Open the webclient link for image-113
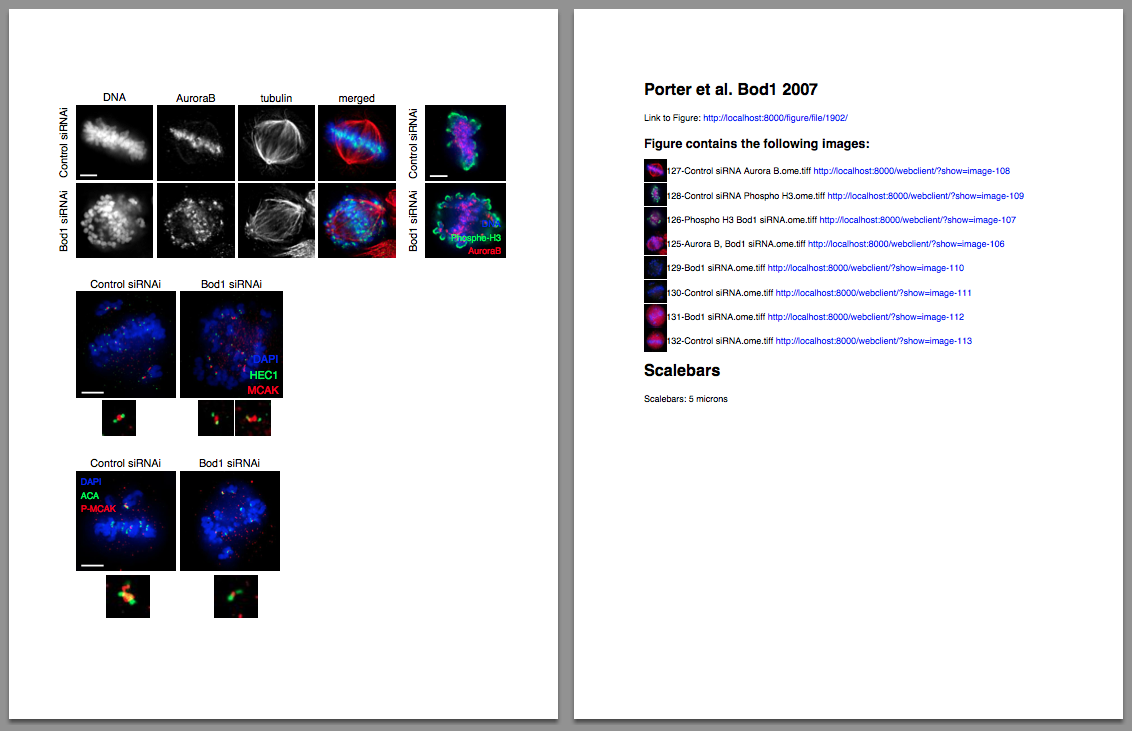The height and width of the screenshot is (731, 1132). point(873,341)
